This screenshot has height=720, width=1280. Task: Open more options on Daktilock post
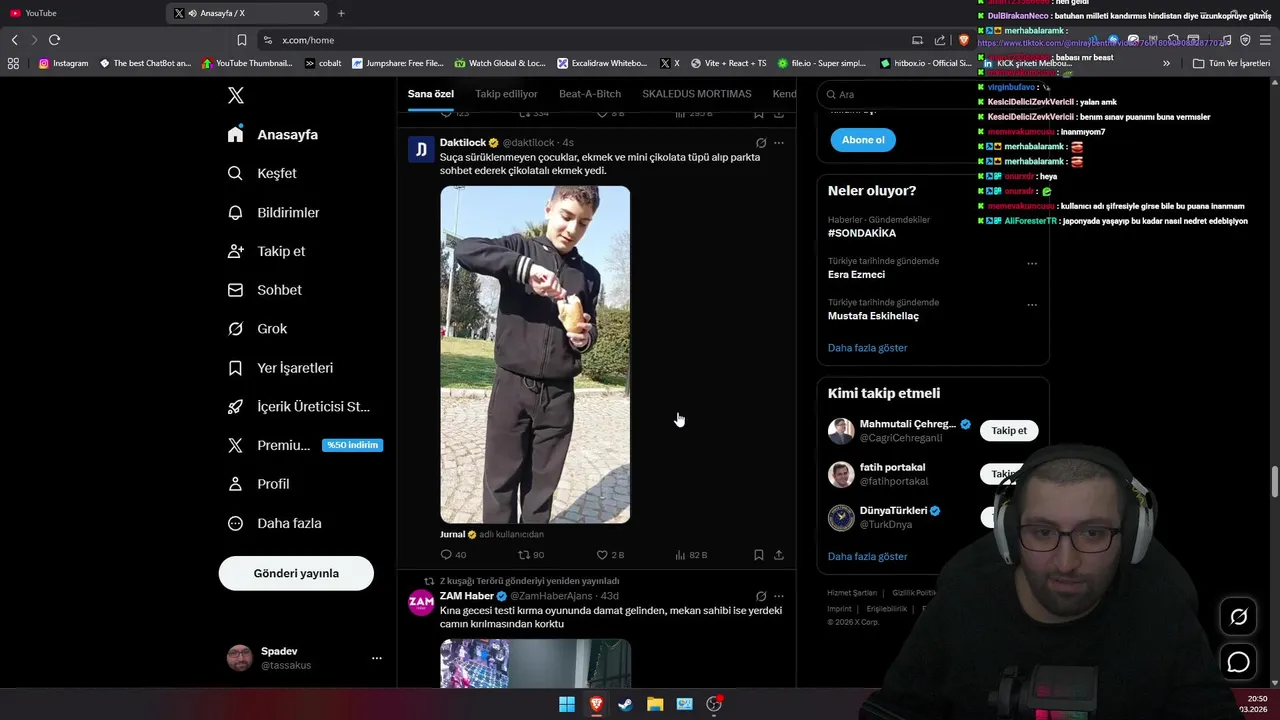[779, 143]
